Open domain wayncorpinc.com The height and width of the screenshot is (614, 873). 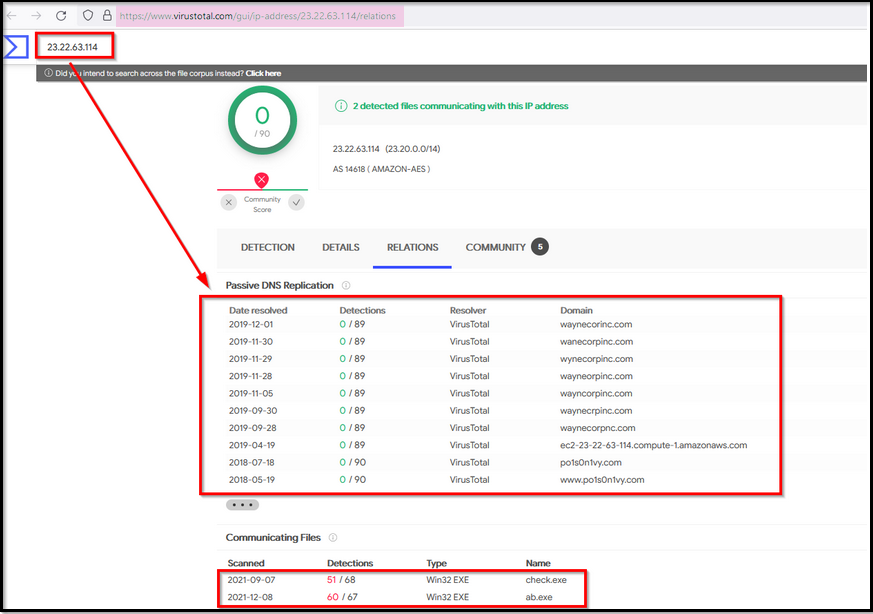pos(596,393)
